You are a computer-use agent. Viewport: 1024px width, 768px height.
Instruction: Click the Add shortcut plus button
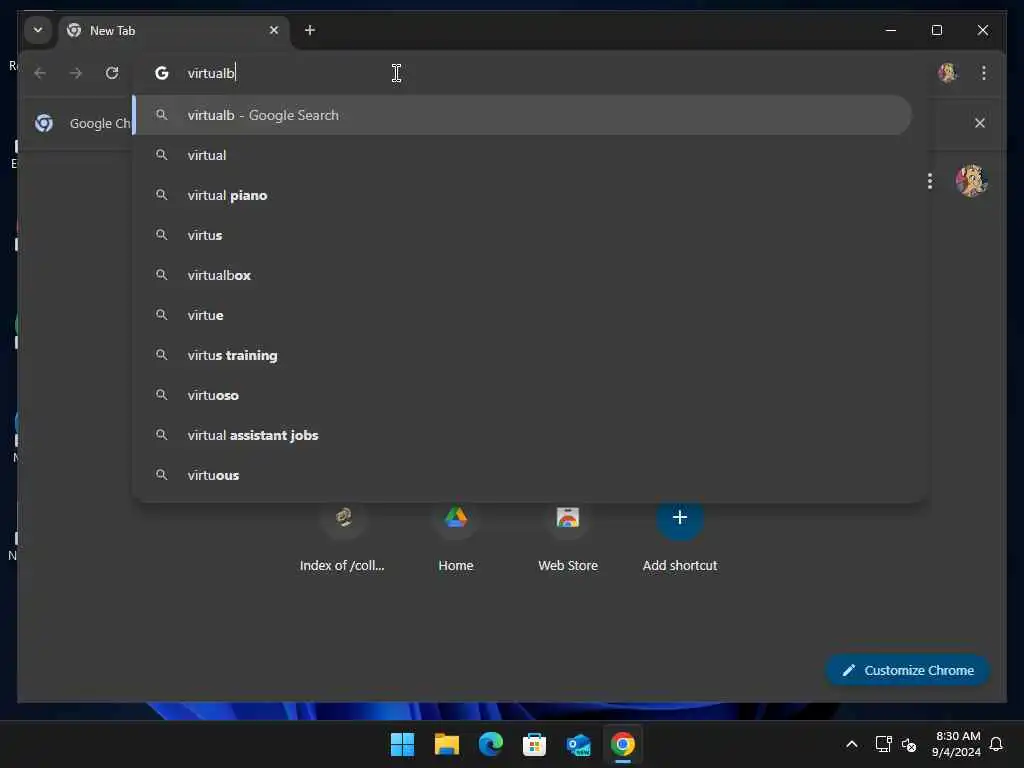click(680, 517)
